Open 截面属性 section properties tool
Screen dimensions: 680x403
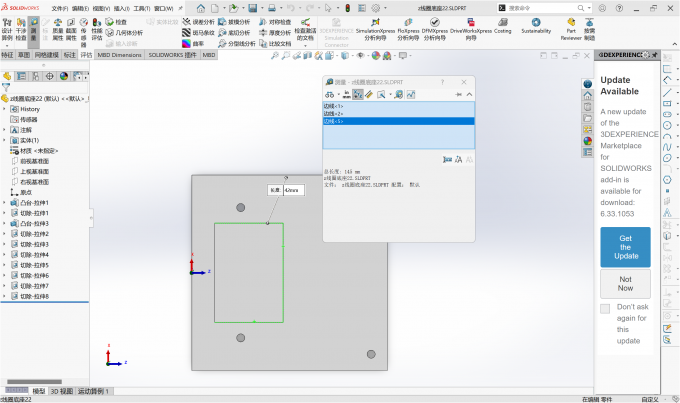71,29
